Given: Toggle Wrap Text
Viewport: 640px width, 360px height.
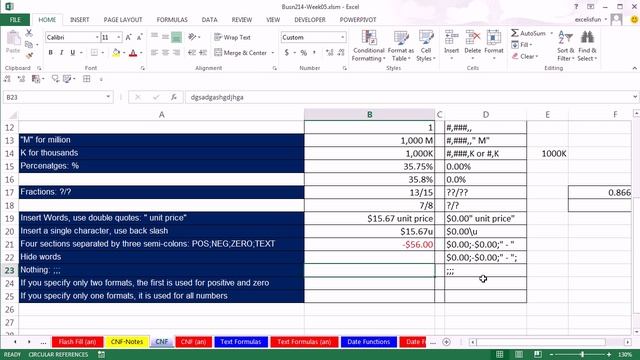Looking at the screenshot, I should [232, 37].
